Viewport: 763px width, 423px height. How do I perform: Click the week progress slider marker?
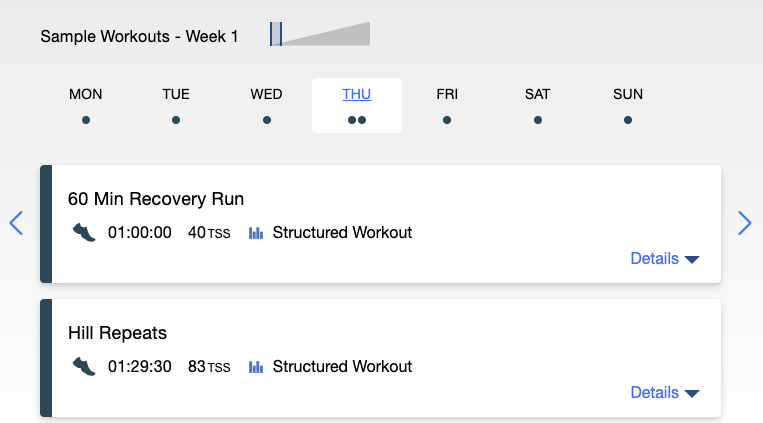[x=276, y=34]
